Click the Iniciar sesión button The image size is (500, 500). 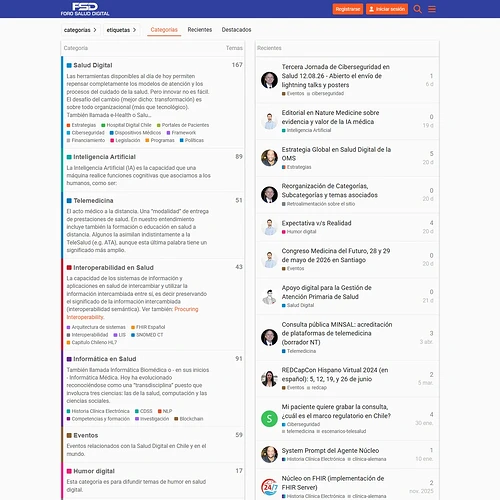387,9
